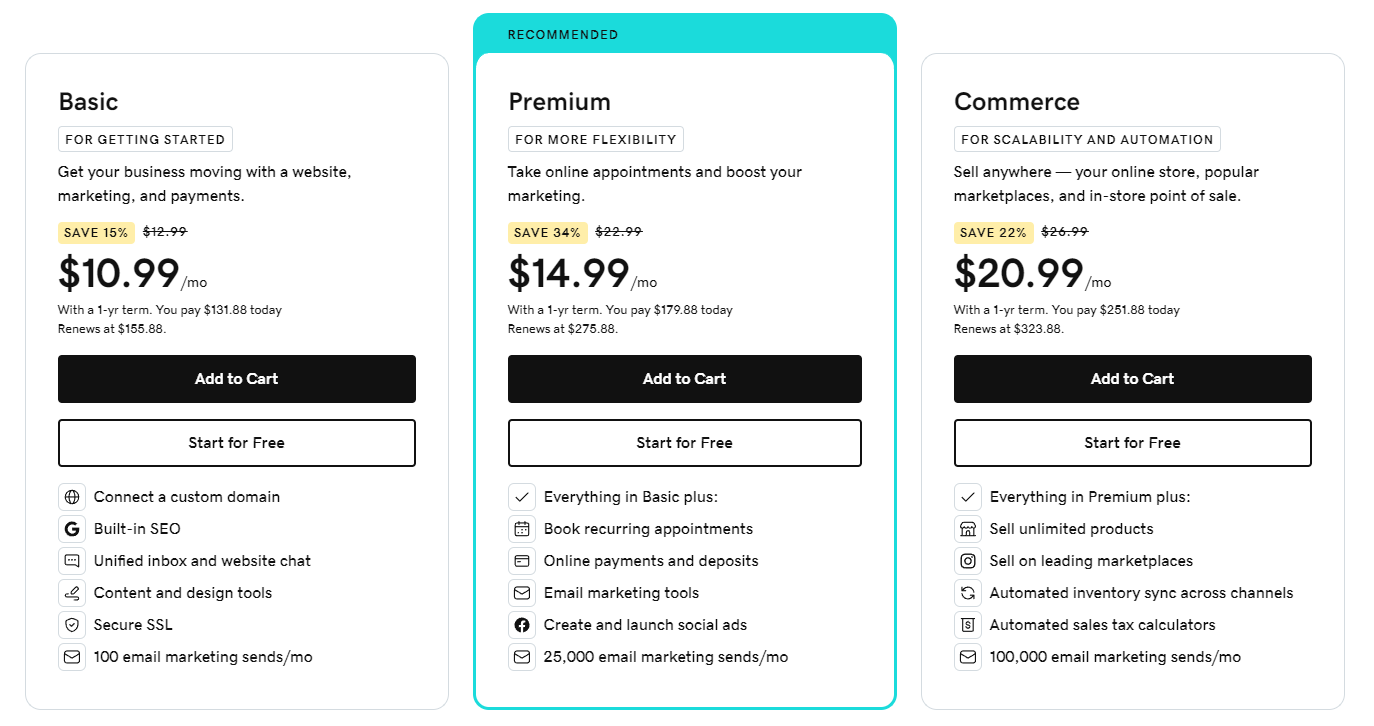Click the checkmark beside Everything in Basic plus
Viewport: 1374px width, 726px height.
521,497
